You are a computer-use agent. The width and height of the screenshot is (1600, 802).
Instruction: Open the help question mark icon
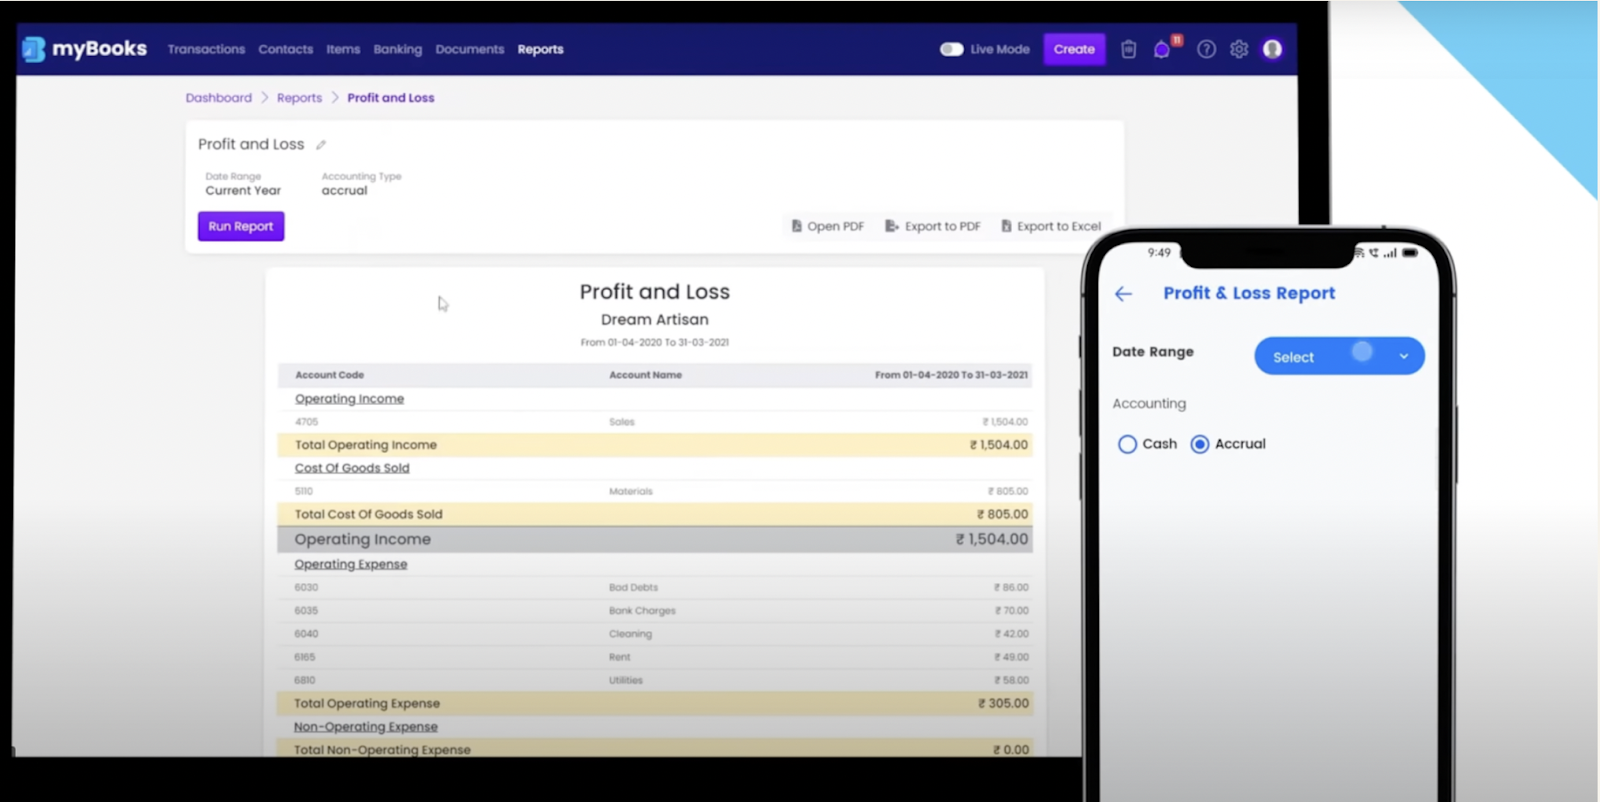click(x=1206, y=49)
